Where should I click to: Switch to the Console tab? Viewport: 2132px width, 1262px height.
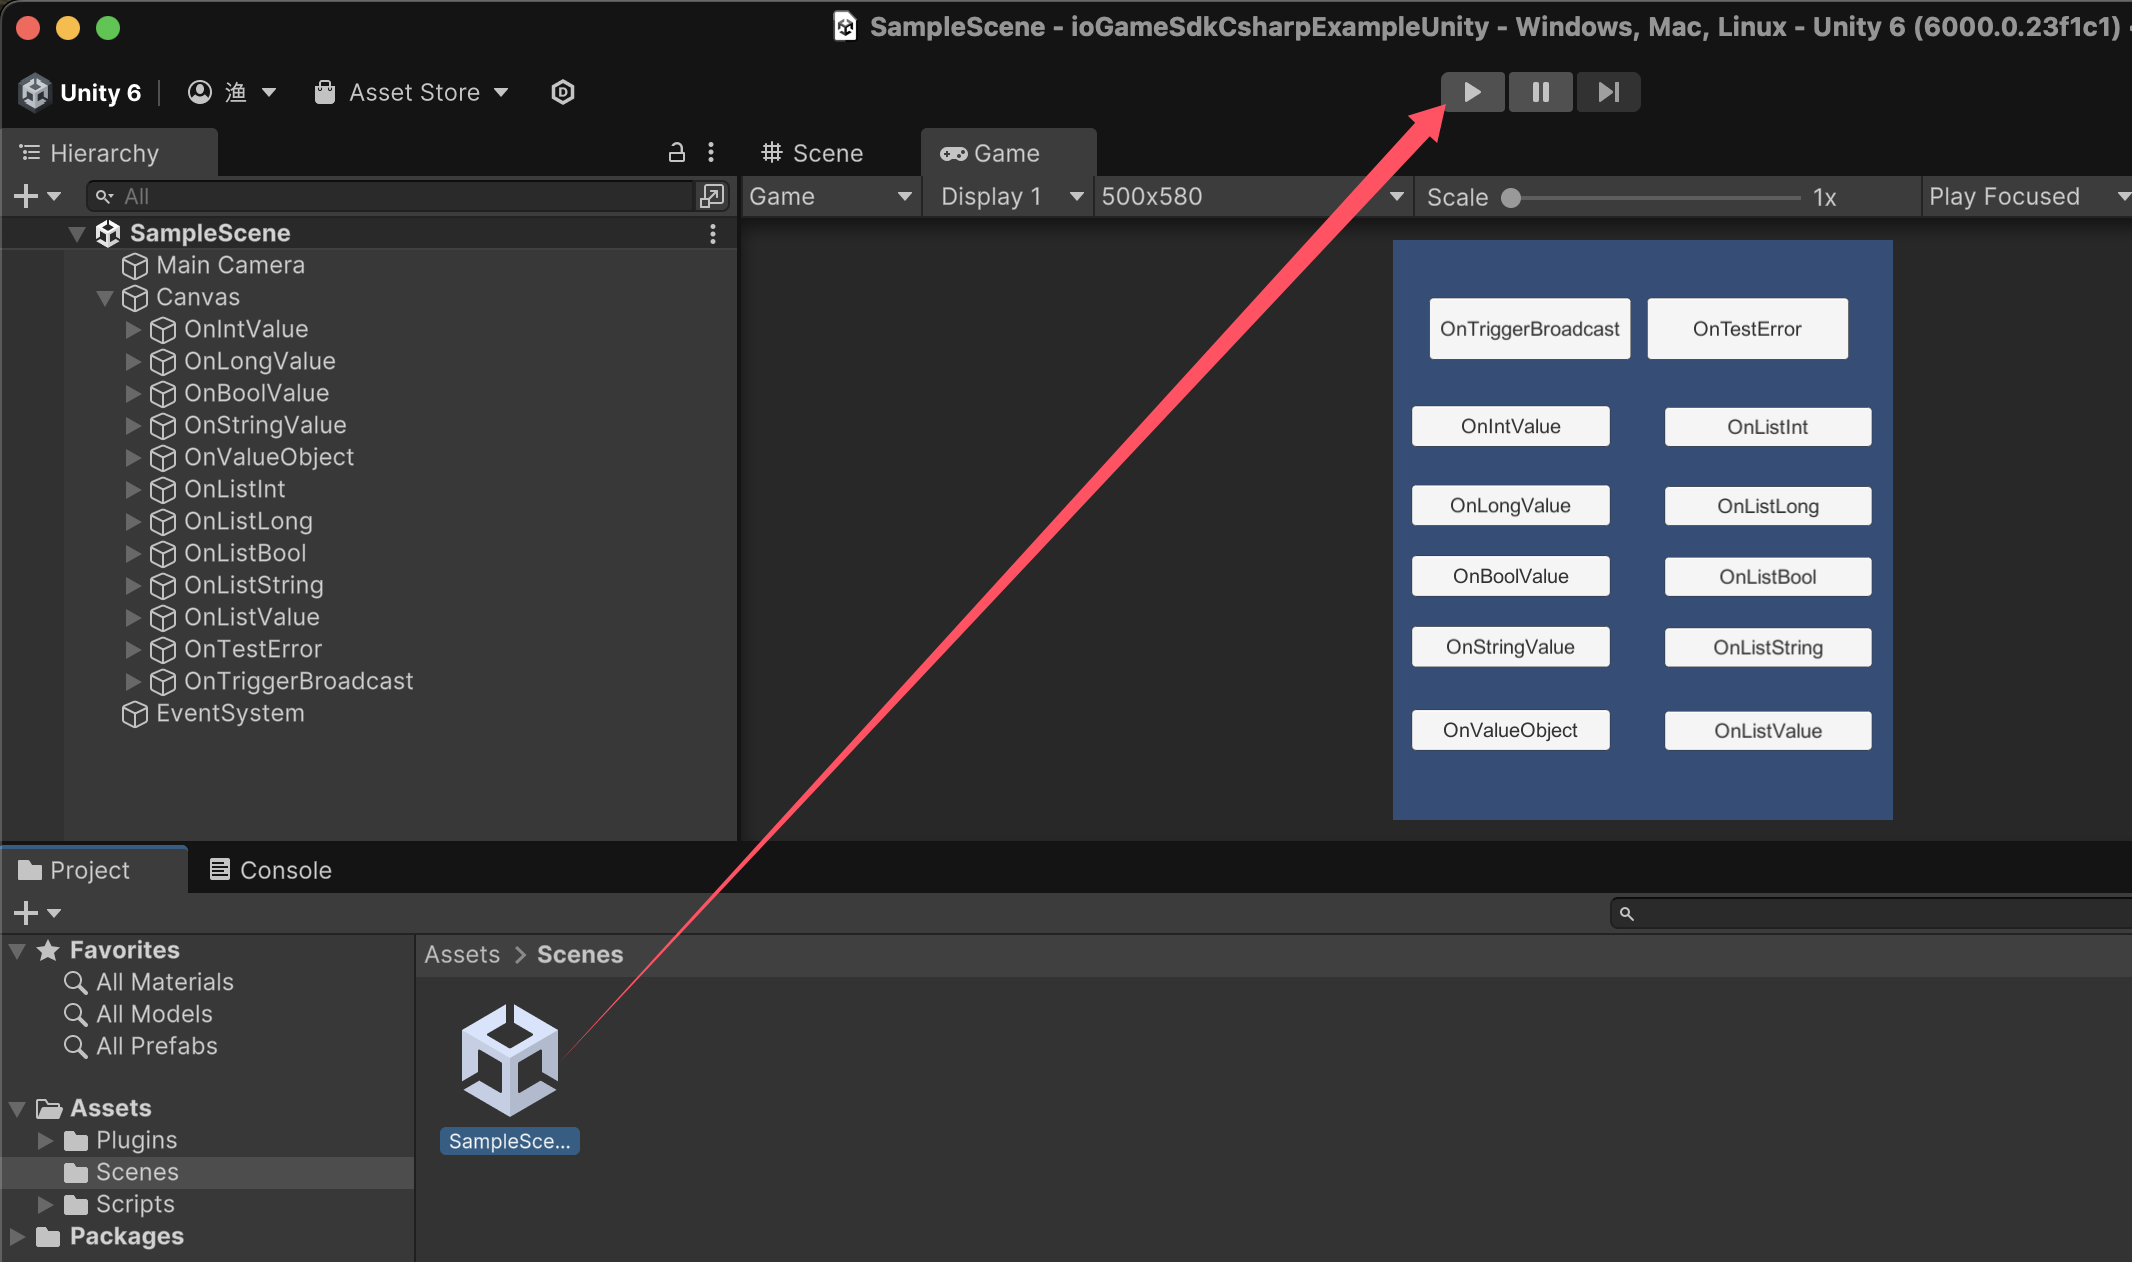[270, 870]
